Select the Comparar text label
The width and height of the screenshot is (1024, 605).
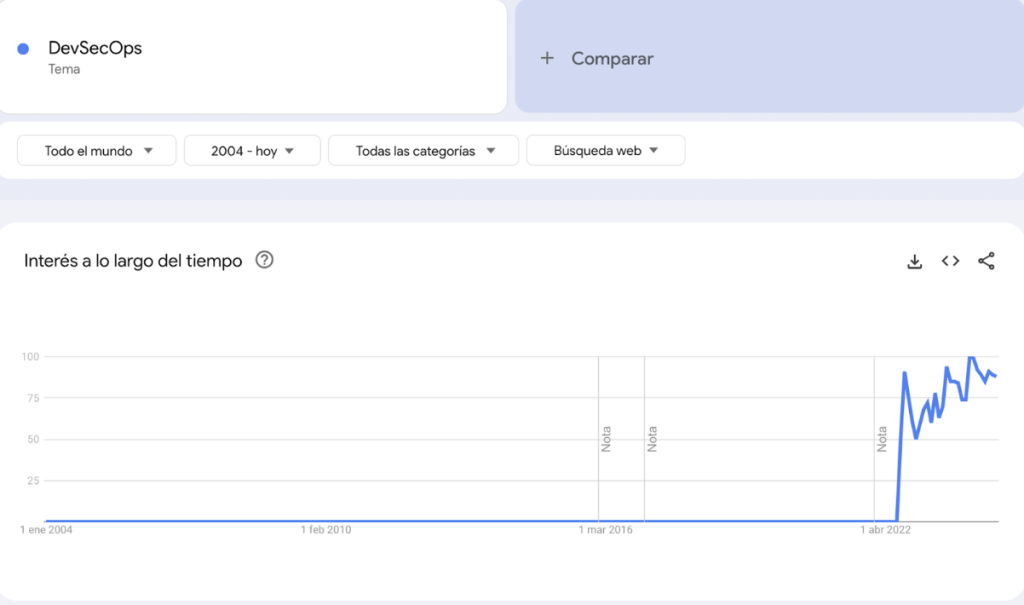612,58
